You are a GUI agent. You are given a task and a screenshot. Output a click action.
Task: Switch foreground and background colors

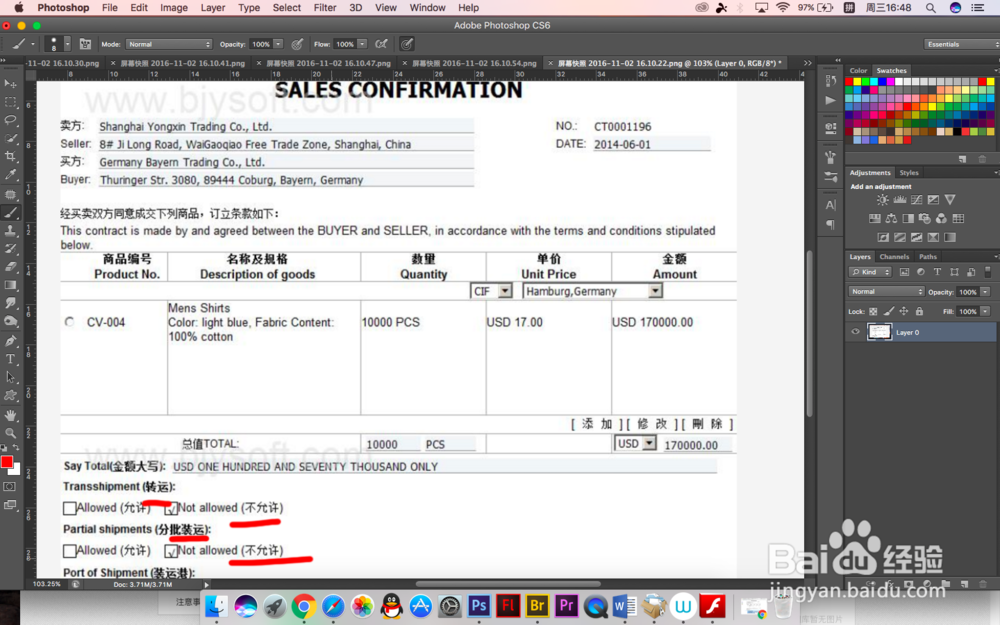15,448
